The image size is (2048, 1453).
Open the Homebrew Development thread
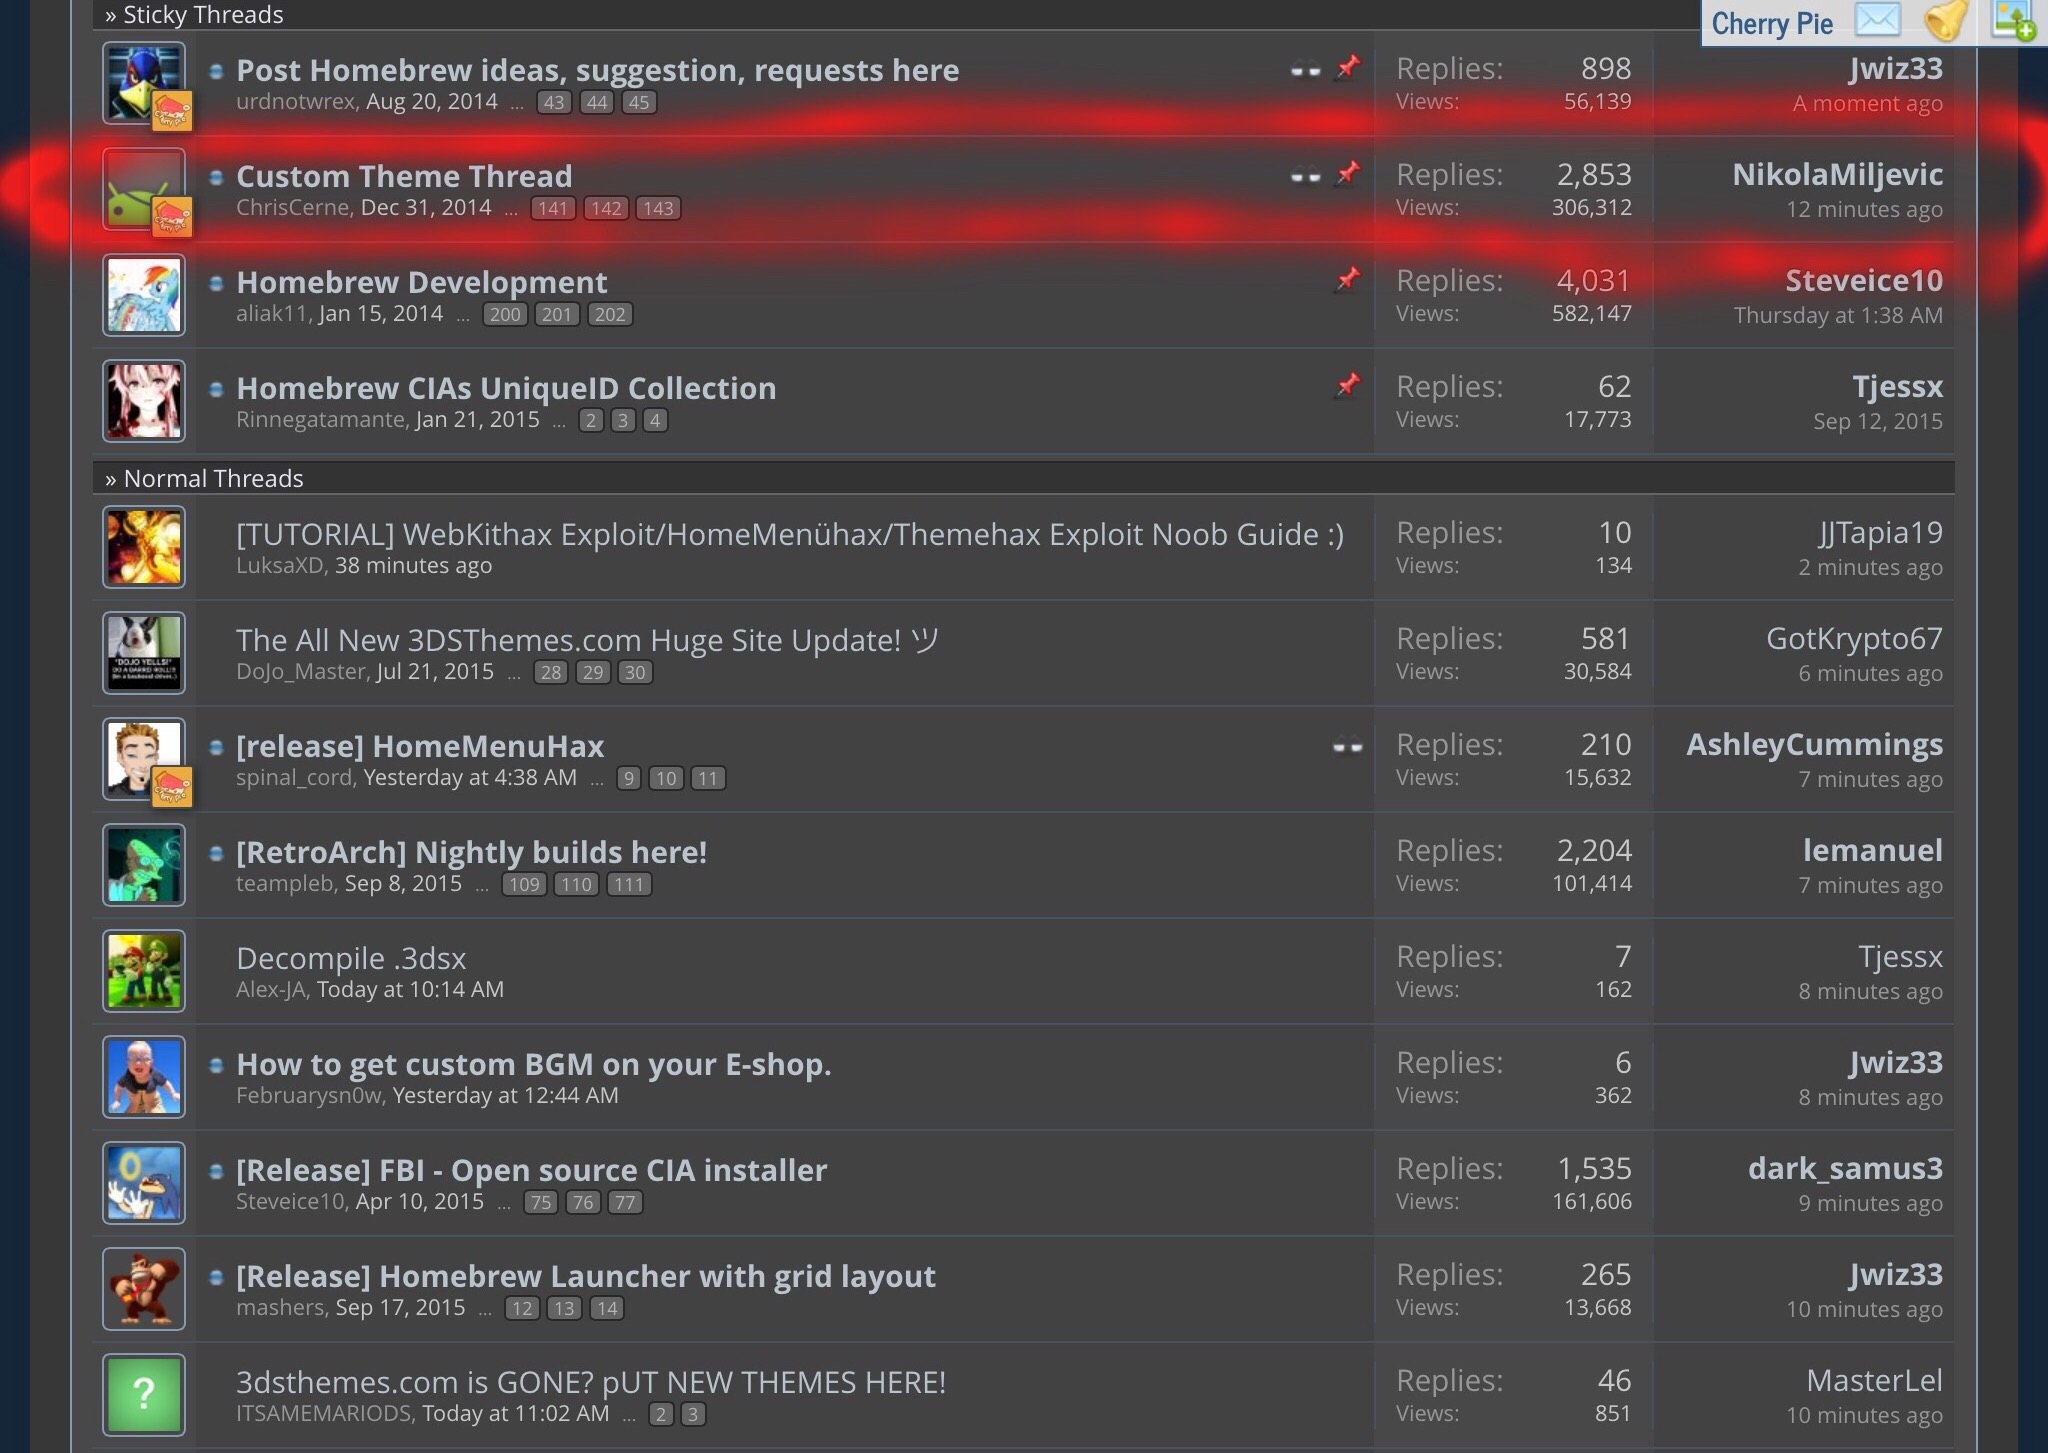click(421, 282)
